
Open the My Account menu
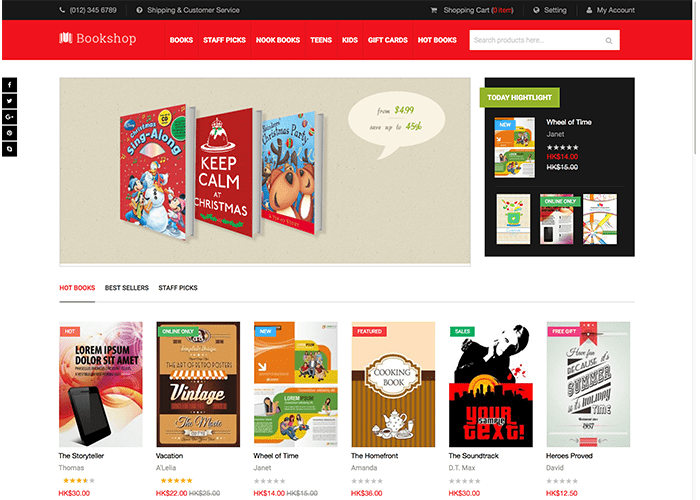click(x=610, y=10)
